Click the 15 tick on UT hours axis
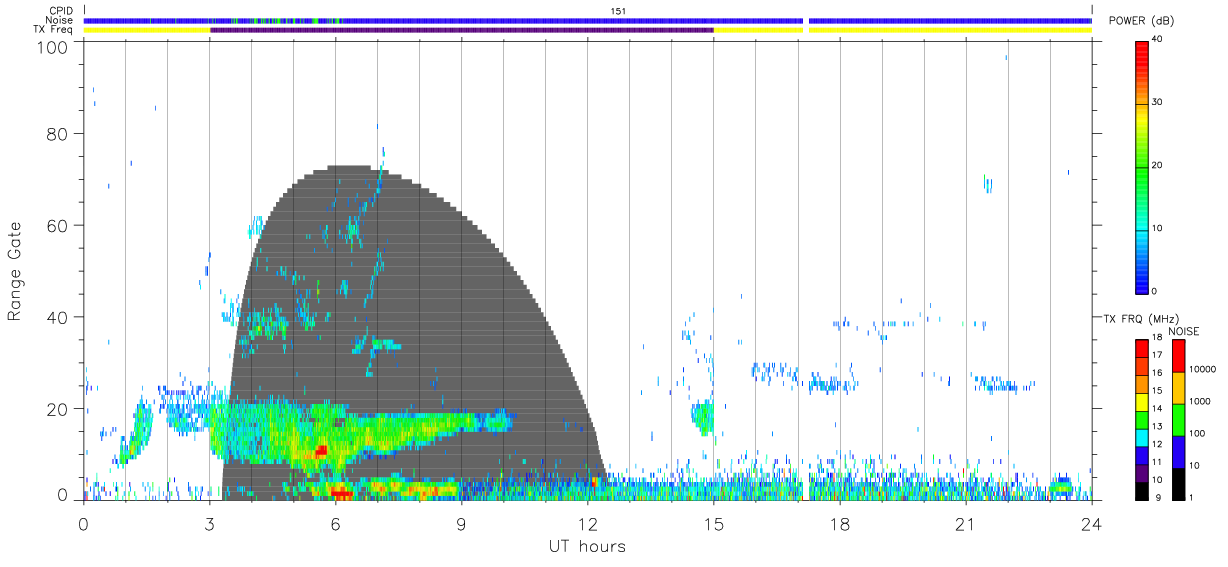 (713, 524)
